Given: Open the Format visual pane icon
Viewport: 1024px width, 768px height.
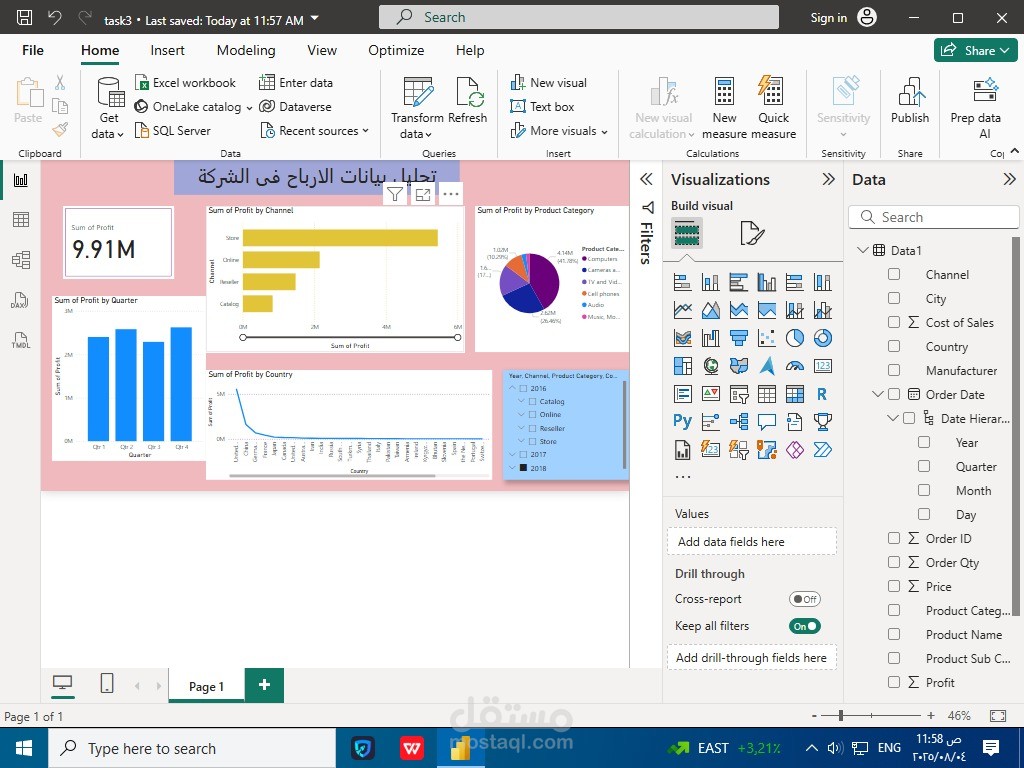Looking at the screenshot, I should point(752,232).
